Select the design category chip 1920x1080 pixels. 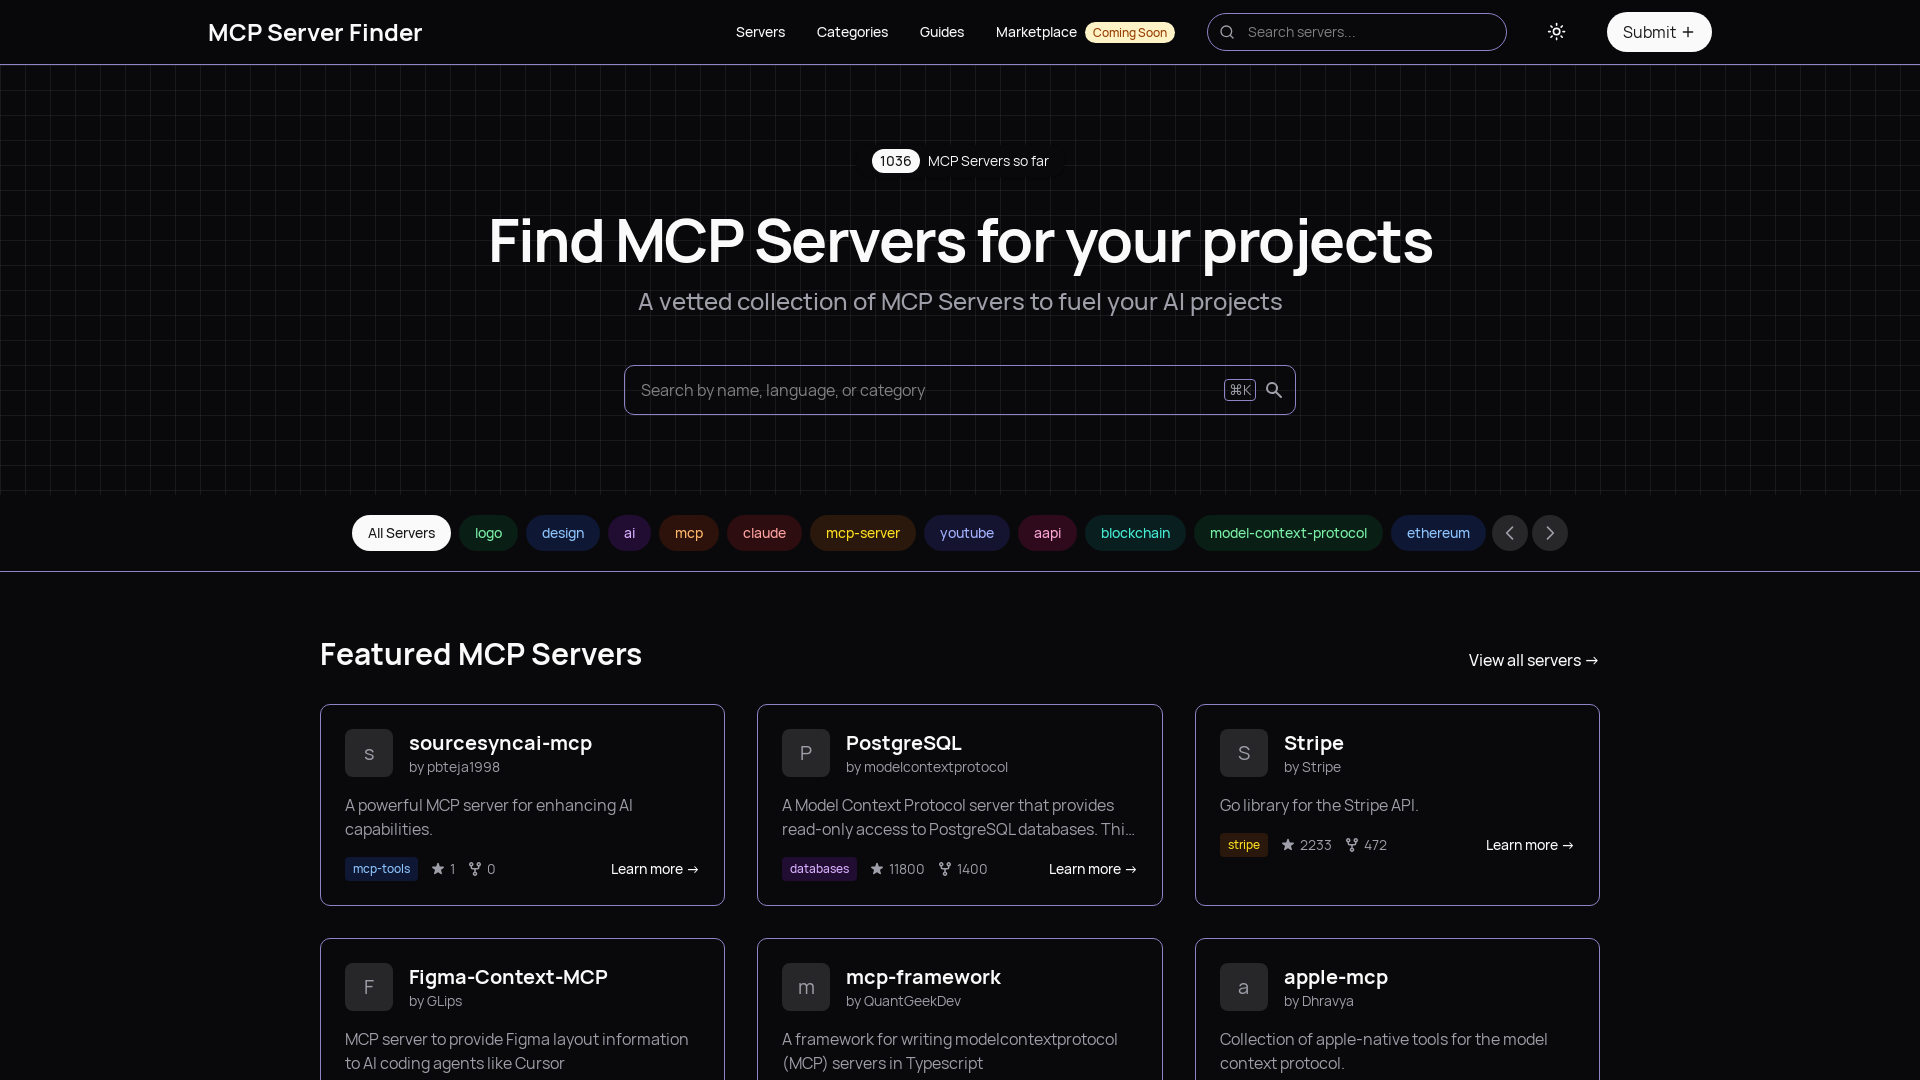[563, 533]
